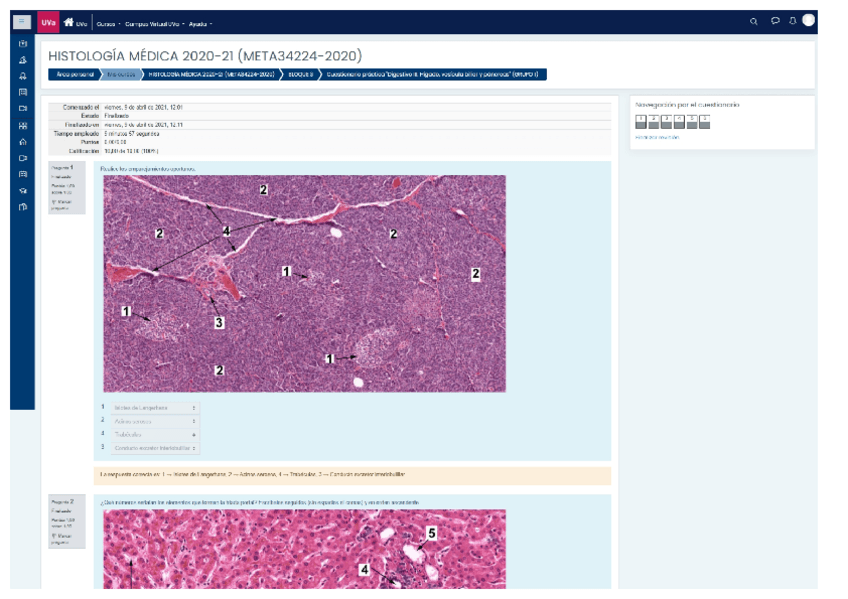
Task: Open BLOQUE II breadcrumb item
Action: 300,74
